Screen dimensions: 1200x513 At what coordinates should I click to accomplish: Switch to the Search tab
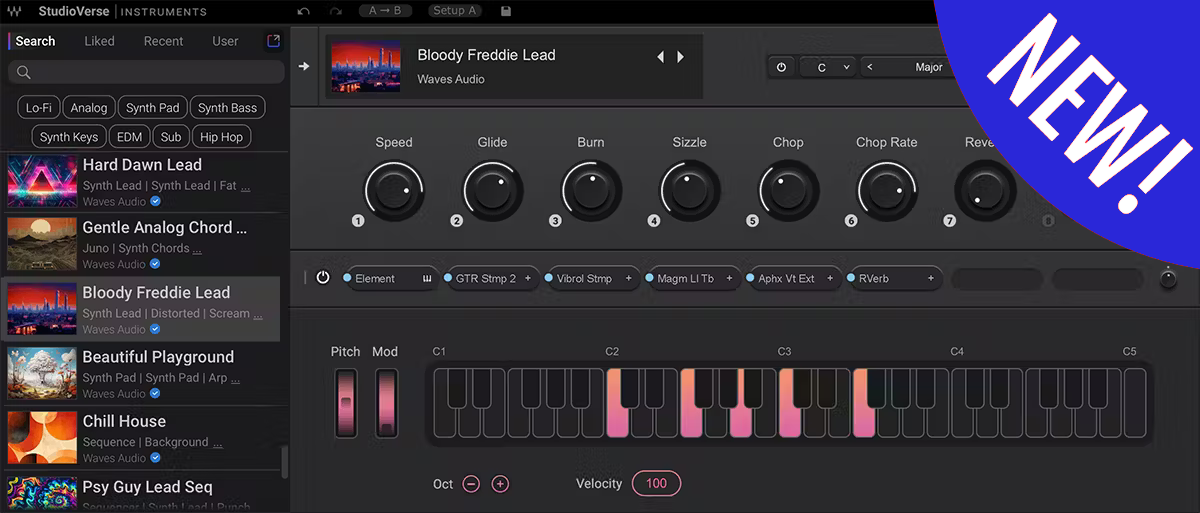click(x=35, y=41)
